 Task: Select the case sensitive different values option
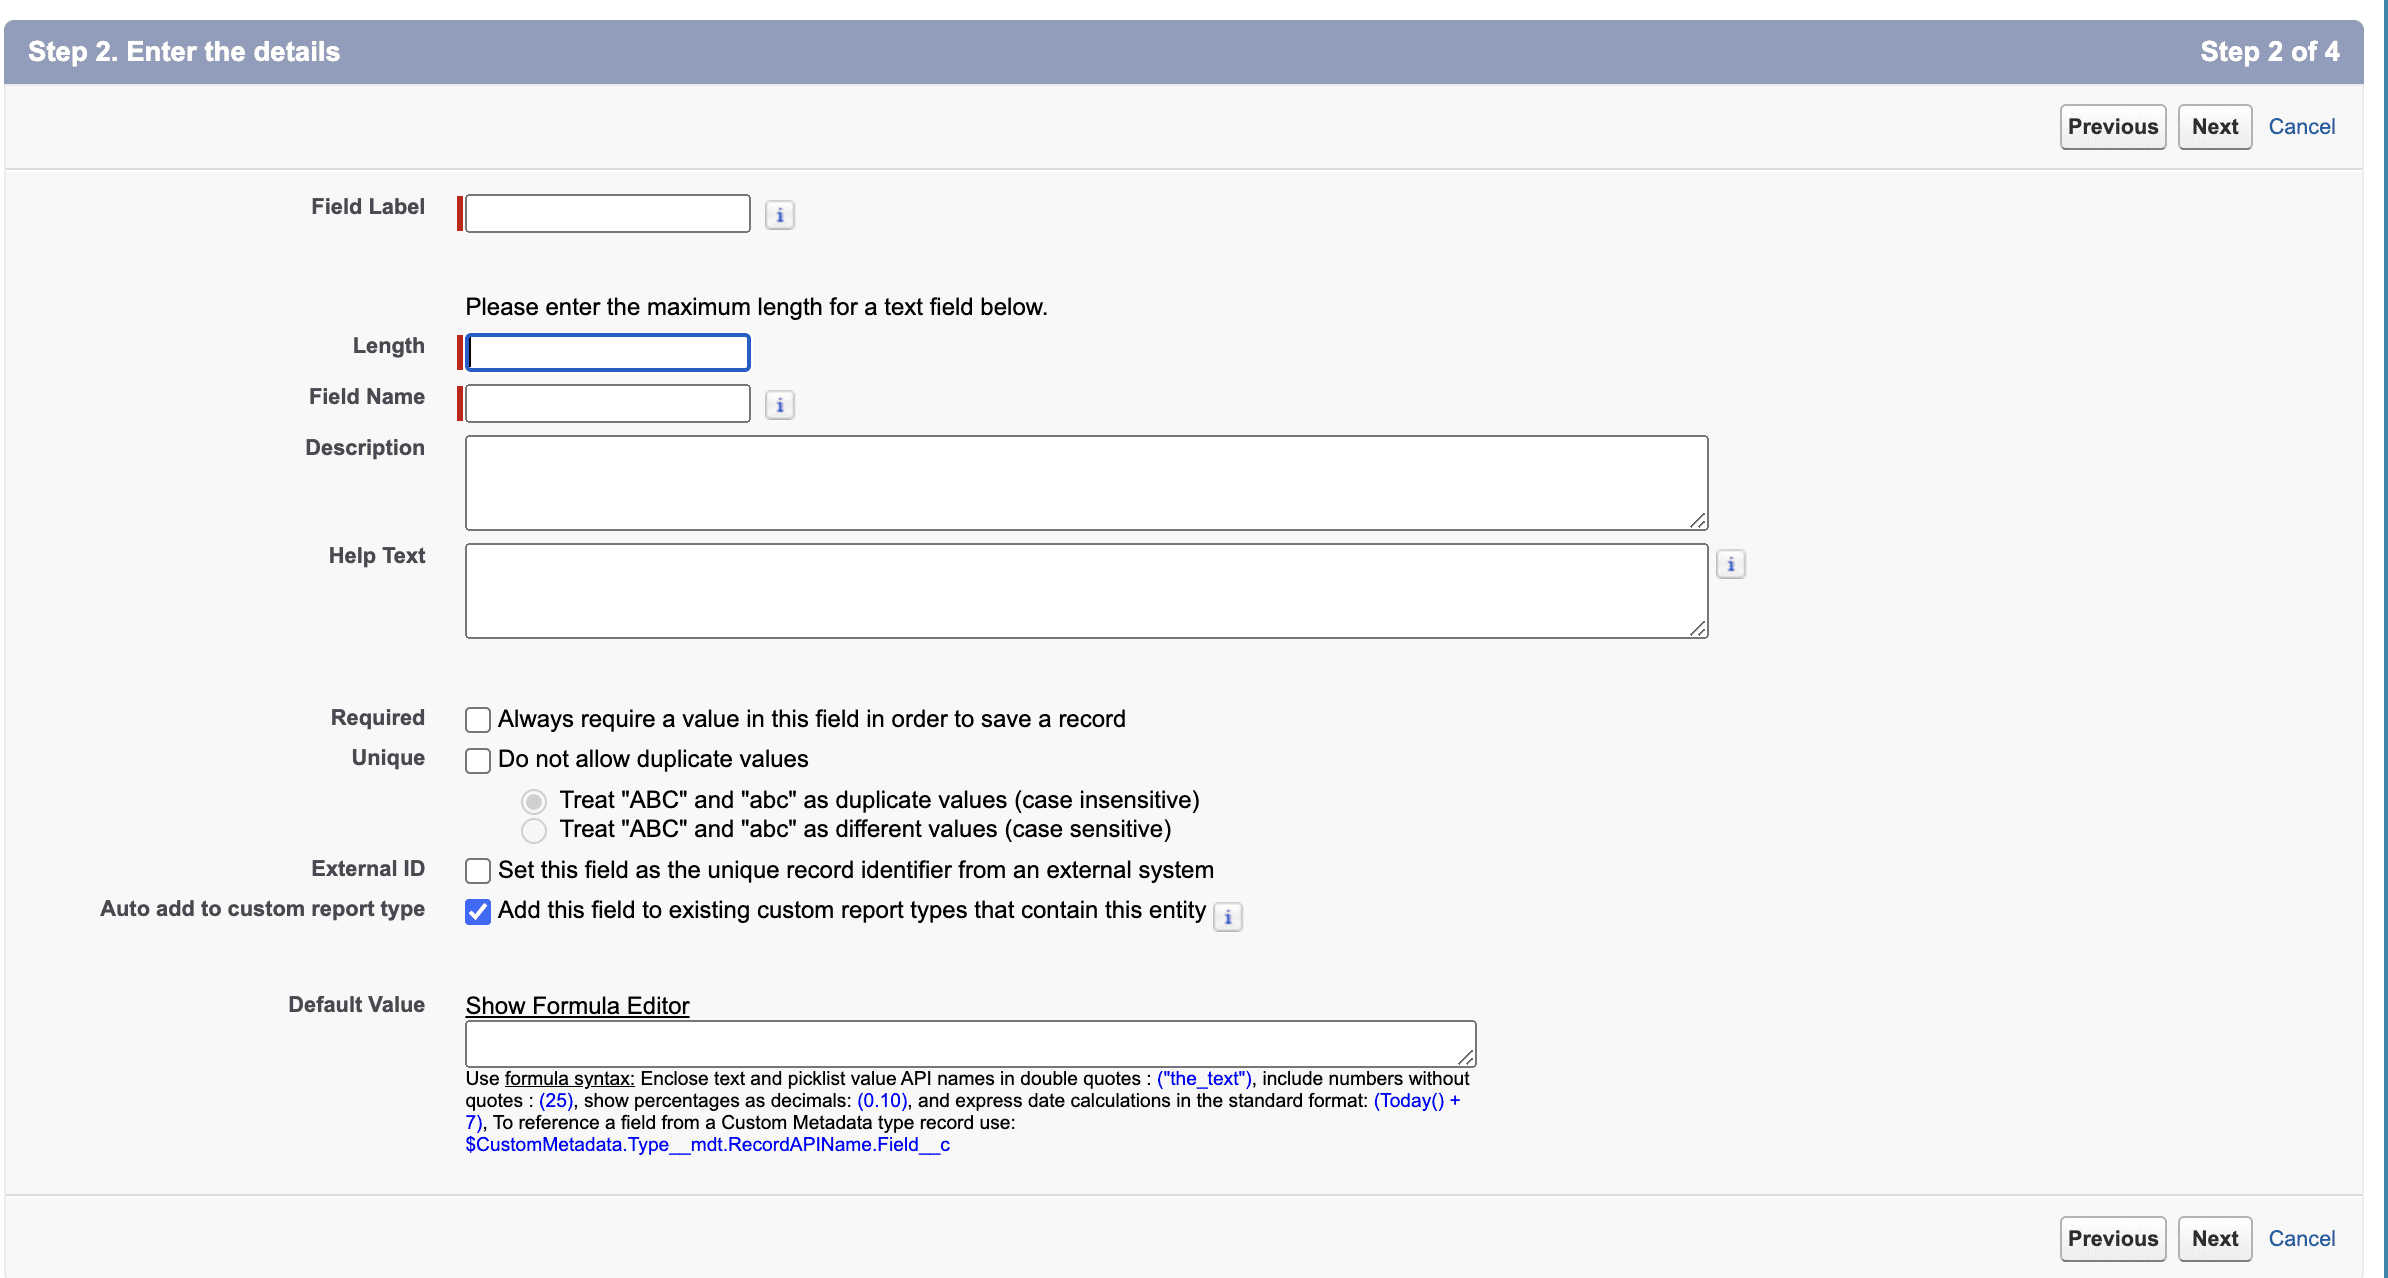534,830
